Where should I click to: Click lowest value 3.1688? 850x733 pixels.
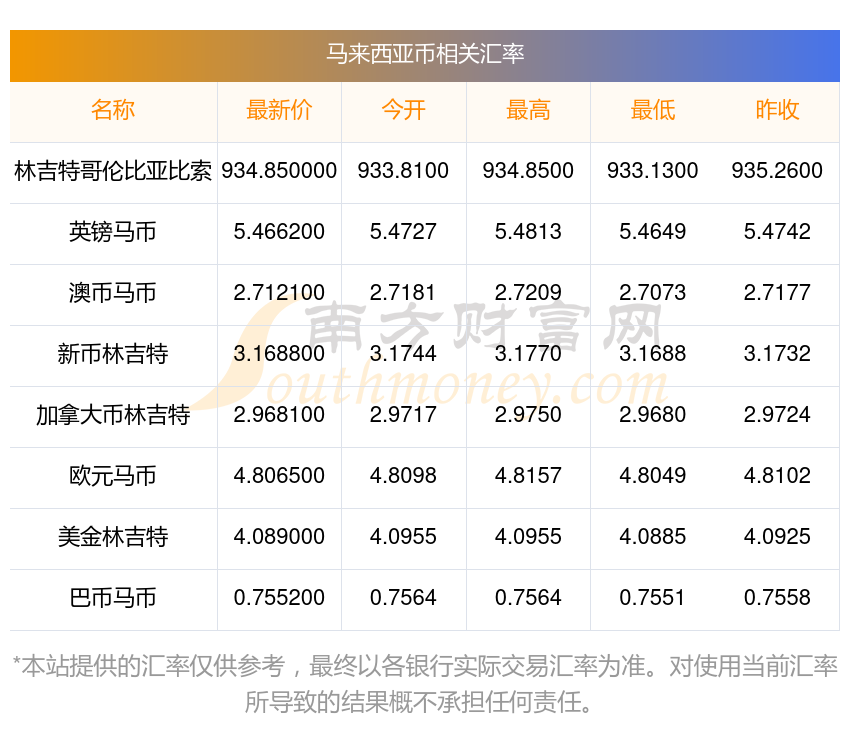point(653,354)
